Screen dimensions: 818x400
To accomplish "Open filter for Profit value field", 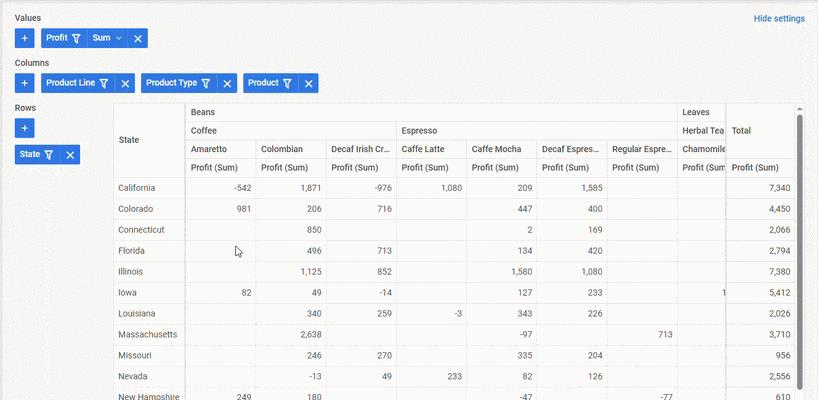I will [x=76, y=38].
